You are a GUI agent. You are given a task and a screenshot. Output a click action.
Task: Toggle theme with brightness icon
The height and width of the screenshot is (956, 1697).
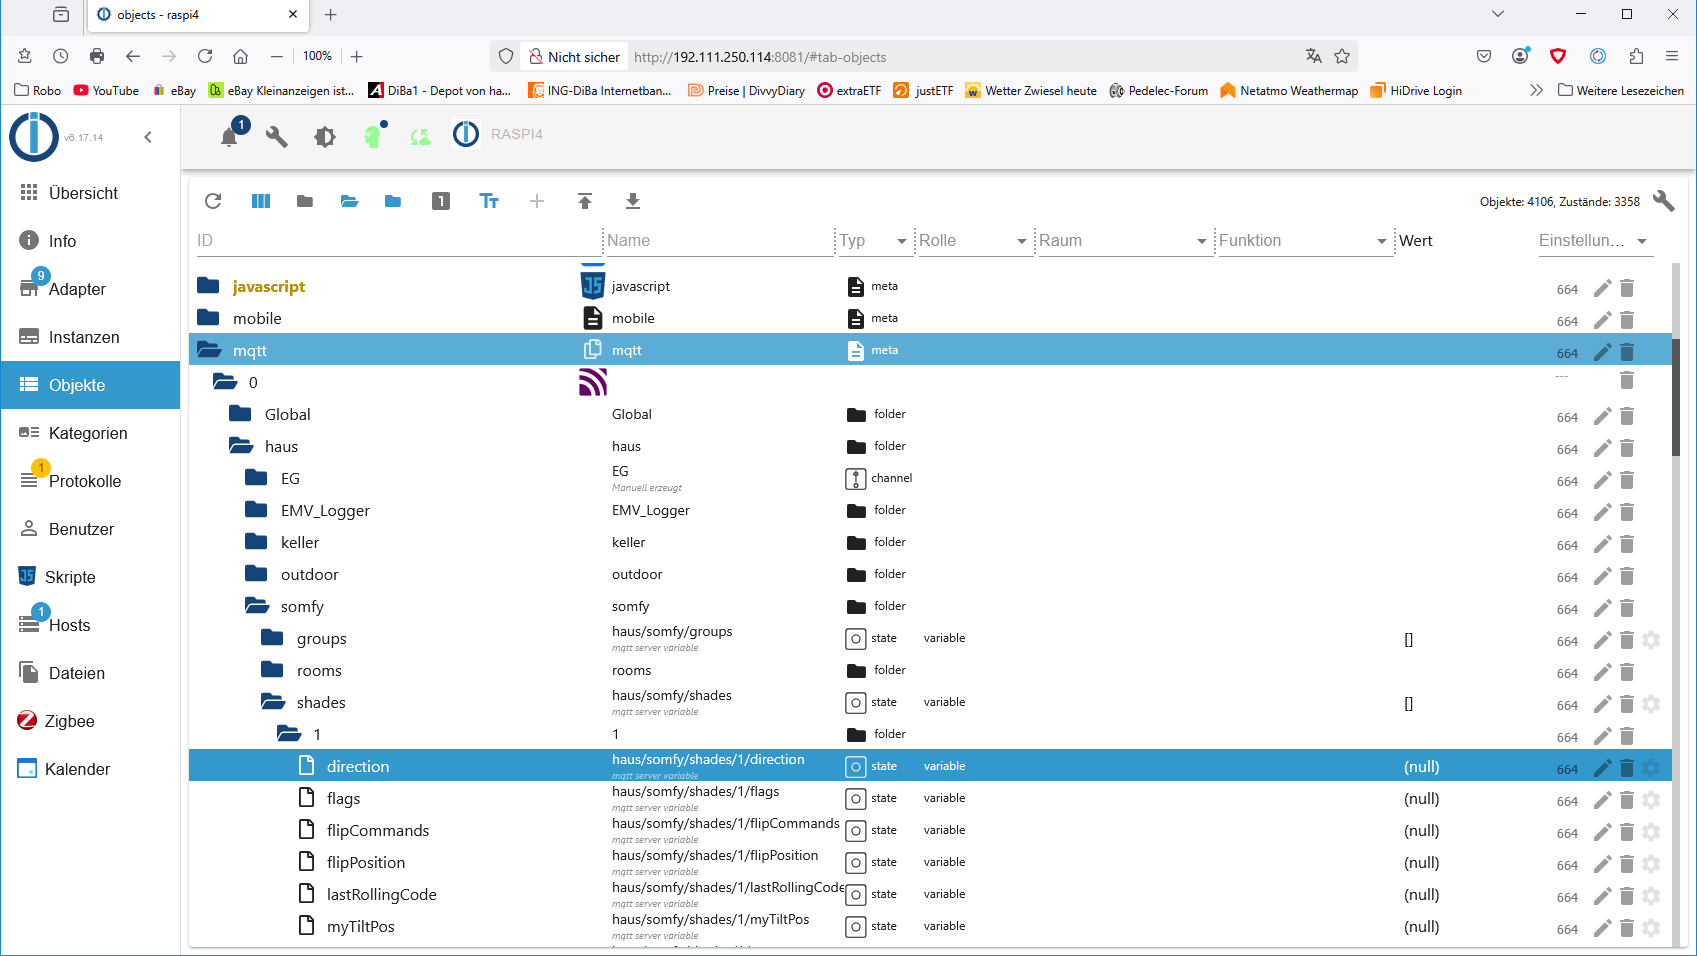[325, 137]
